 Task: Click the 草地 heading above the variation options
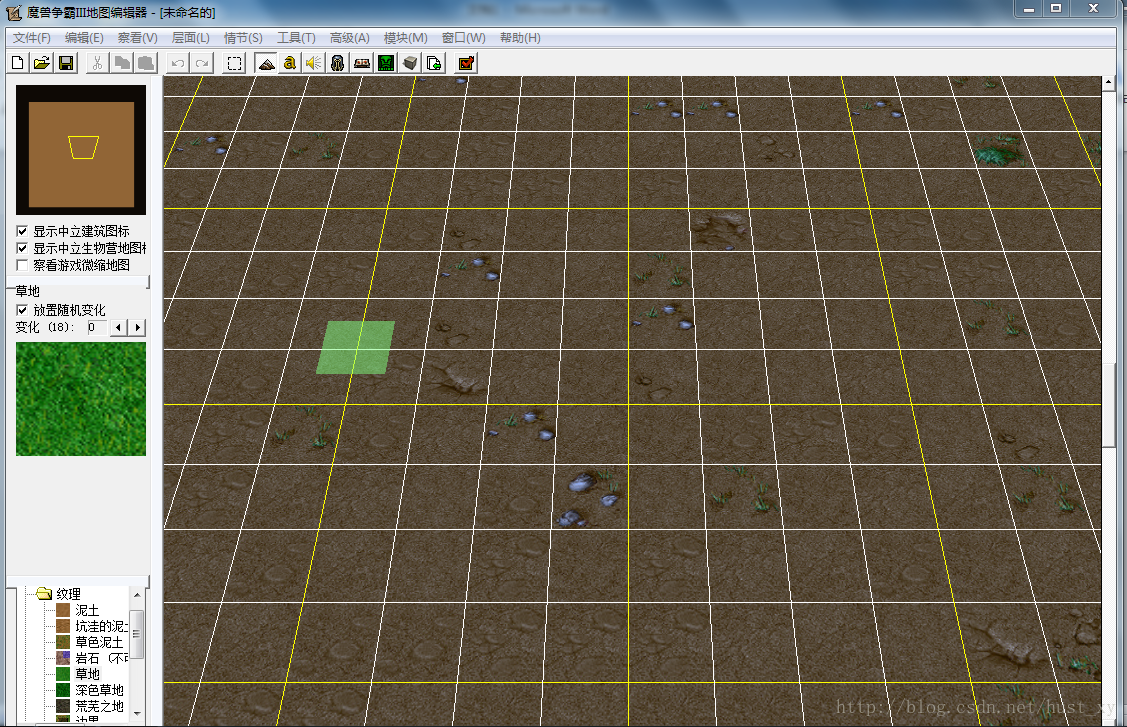(27, 291)
